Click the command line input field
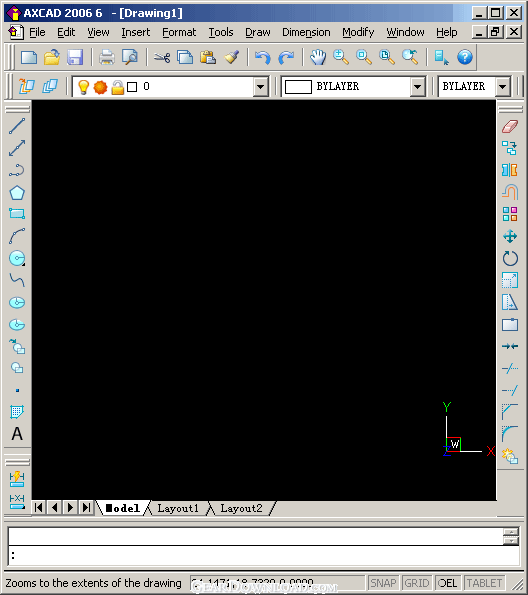 coord(264,556)
